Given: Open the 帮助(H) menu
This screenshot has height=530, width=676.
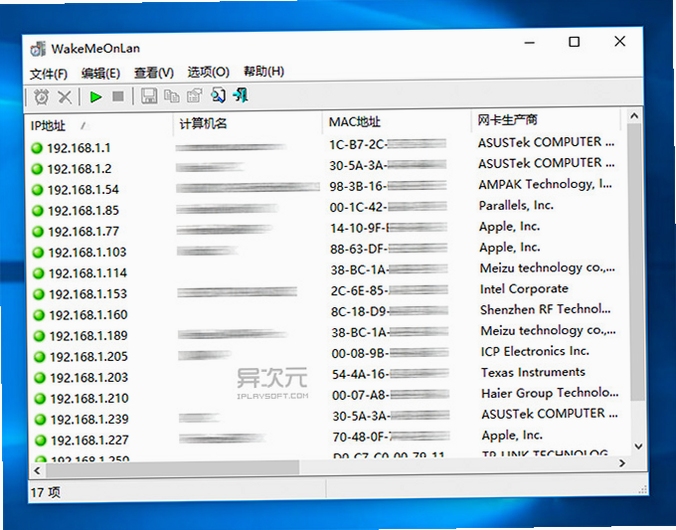Looking at the screenshot, I should [x=264, y=71].
